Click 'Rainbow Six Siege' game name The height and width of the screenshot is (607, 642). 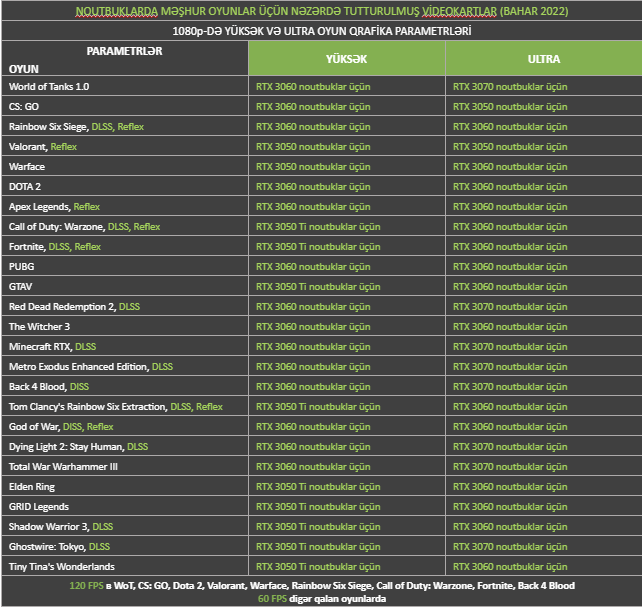pos(48,127)
